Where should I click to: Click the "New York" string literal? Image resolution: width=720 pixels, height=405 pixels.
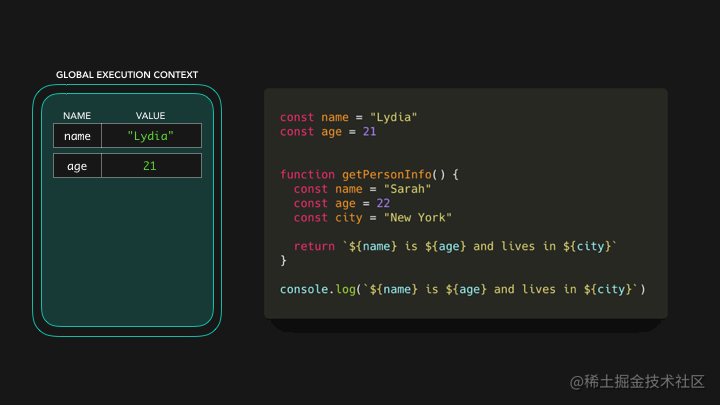click(x=417, y=218)
